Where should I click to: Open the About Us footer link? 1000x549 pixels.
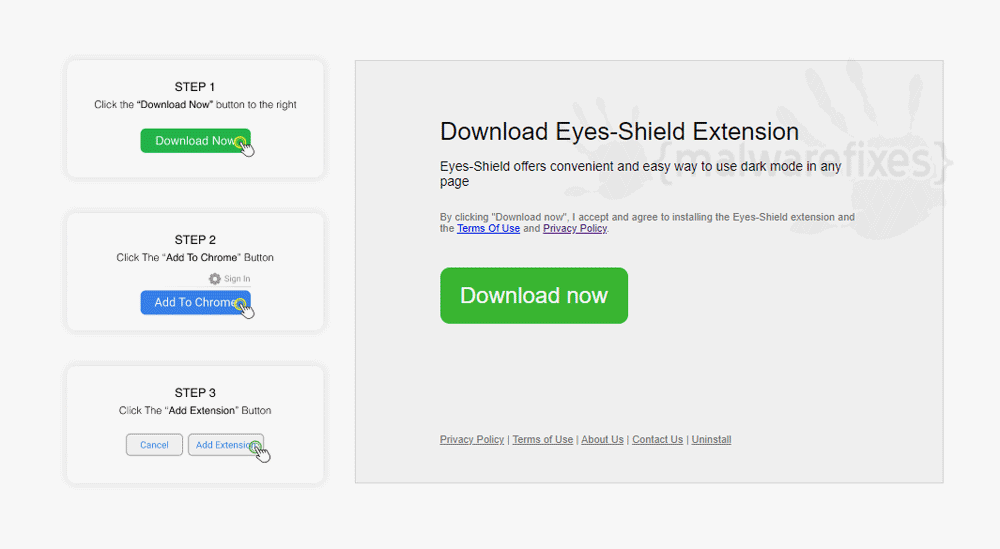tap(602, 439)
